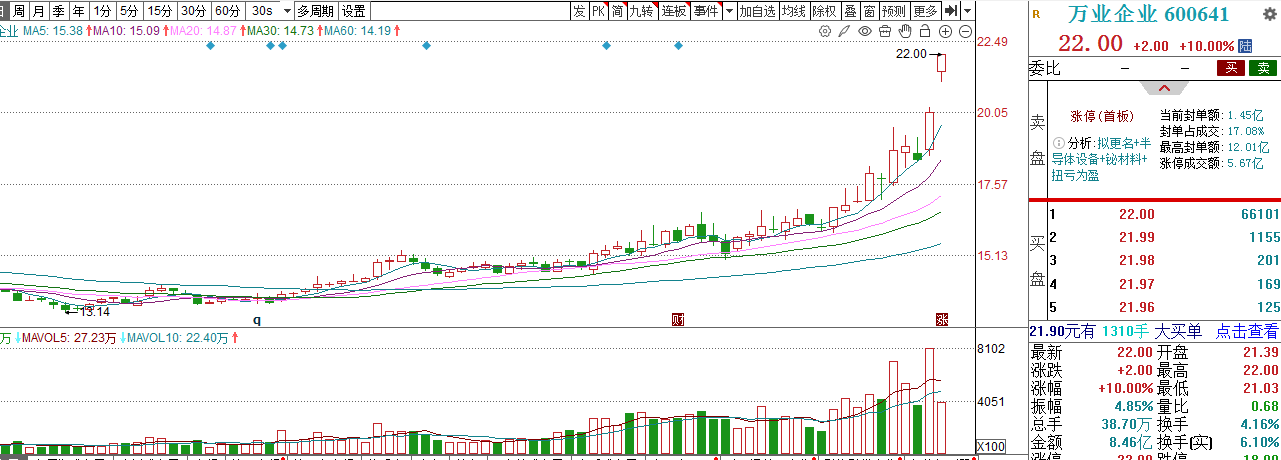
Task: Click the 叠 overlay button
Action: 850,11
